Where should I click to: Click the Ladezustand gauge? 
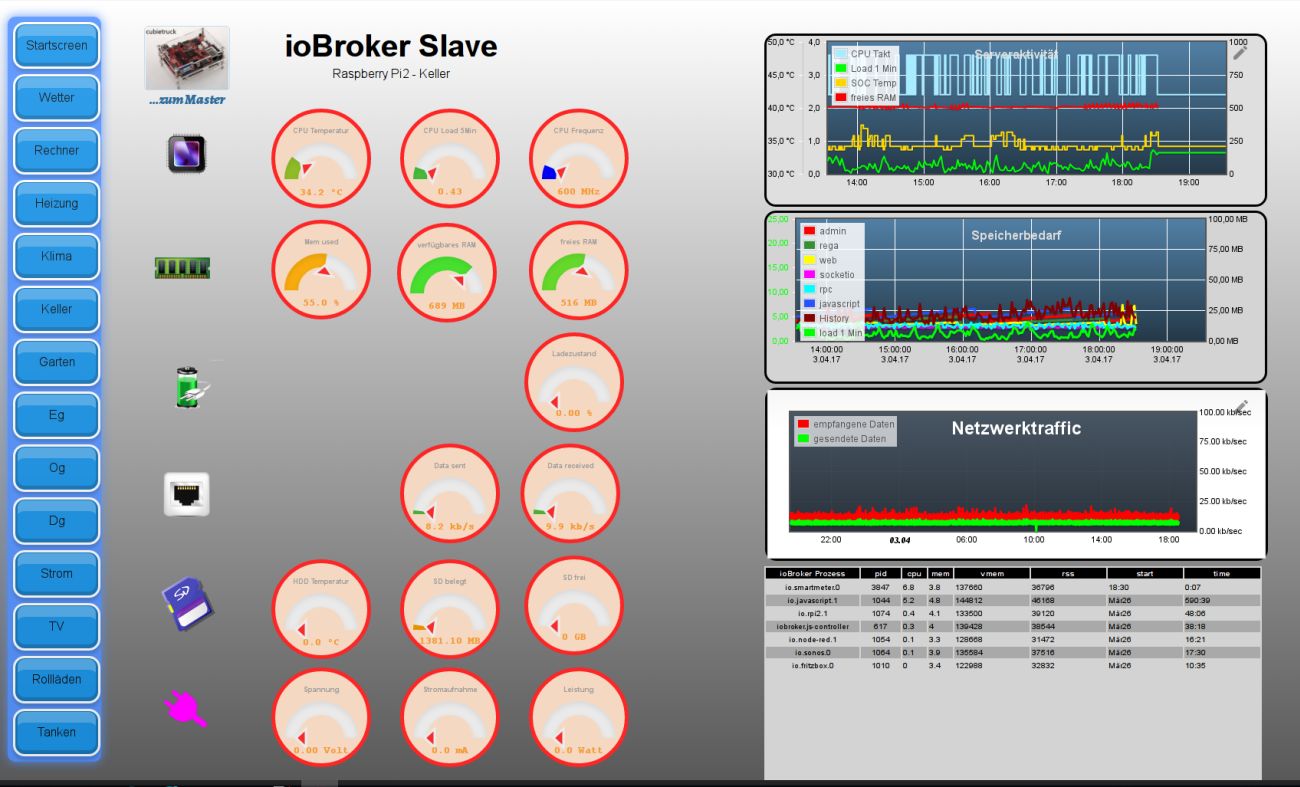574,382
